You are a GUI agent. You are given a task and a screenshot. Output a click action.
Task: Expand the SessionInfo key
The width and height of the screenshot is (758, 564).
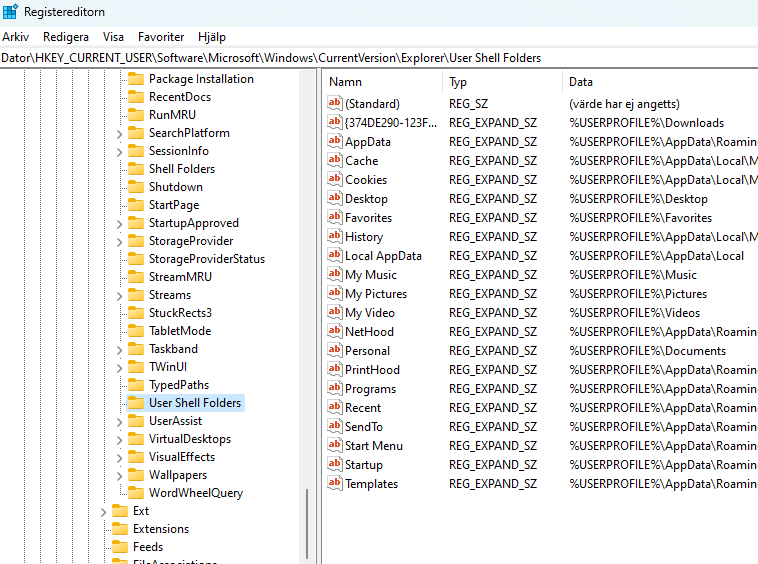click(x=119, y=152)
